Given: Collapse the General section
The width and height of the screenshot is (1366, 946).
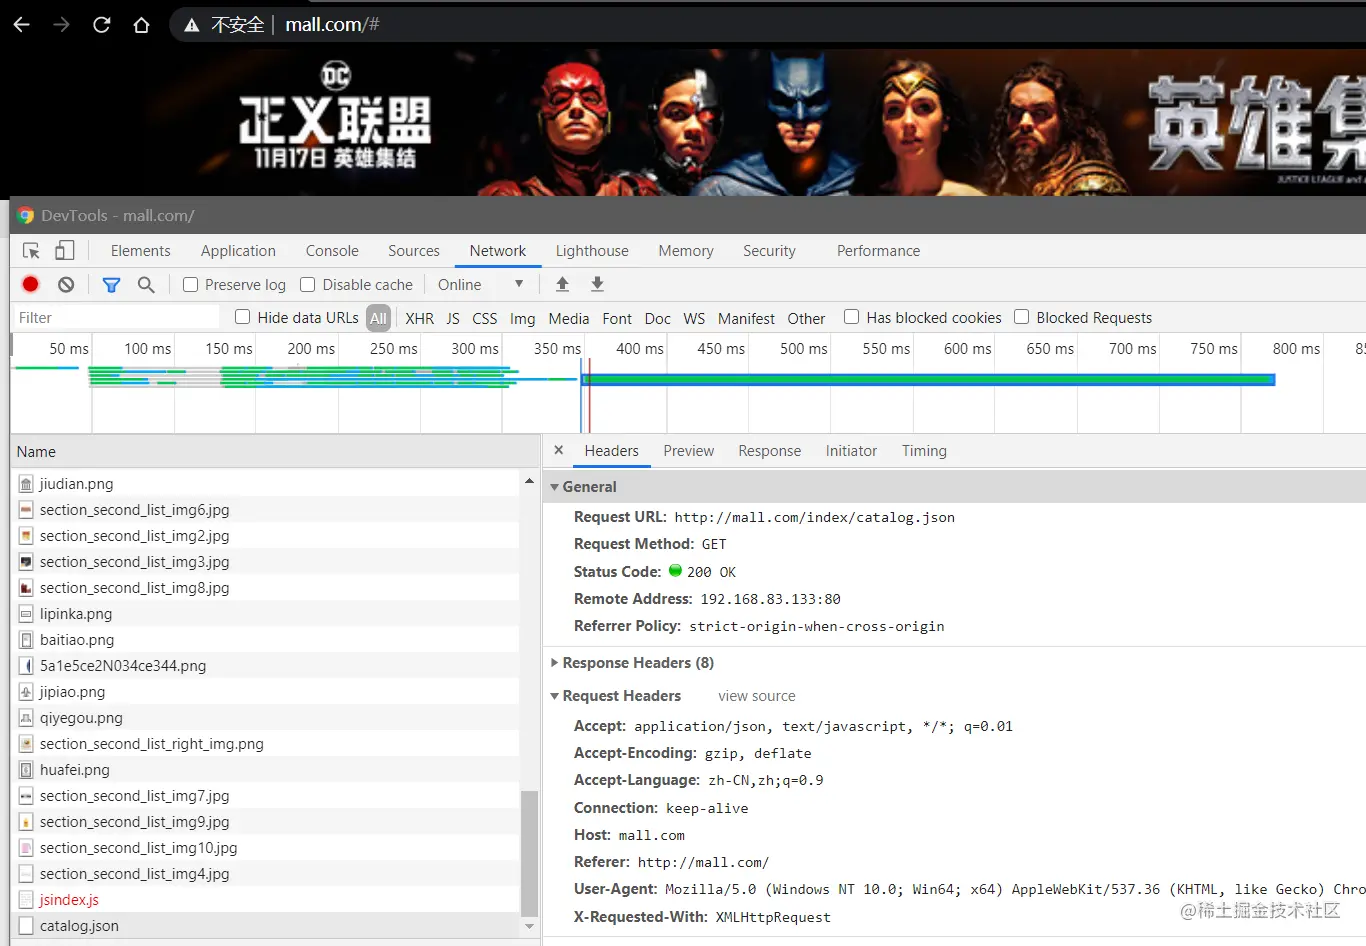Looking at the screenshot, I should coord(555,487).
